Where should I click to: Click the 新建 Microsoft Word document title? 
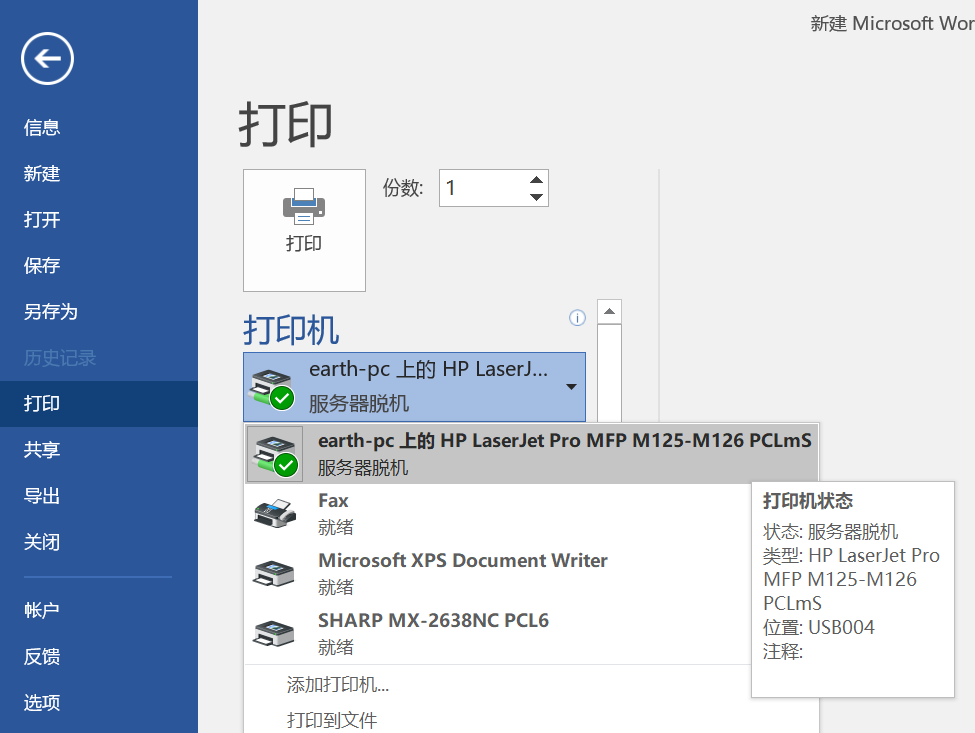tap(892, 24)
